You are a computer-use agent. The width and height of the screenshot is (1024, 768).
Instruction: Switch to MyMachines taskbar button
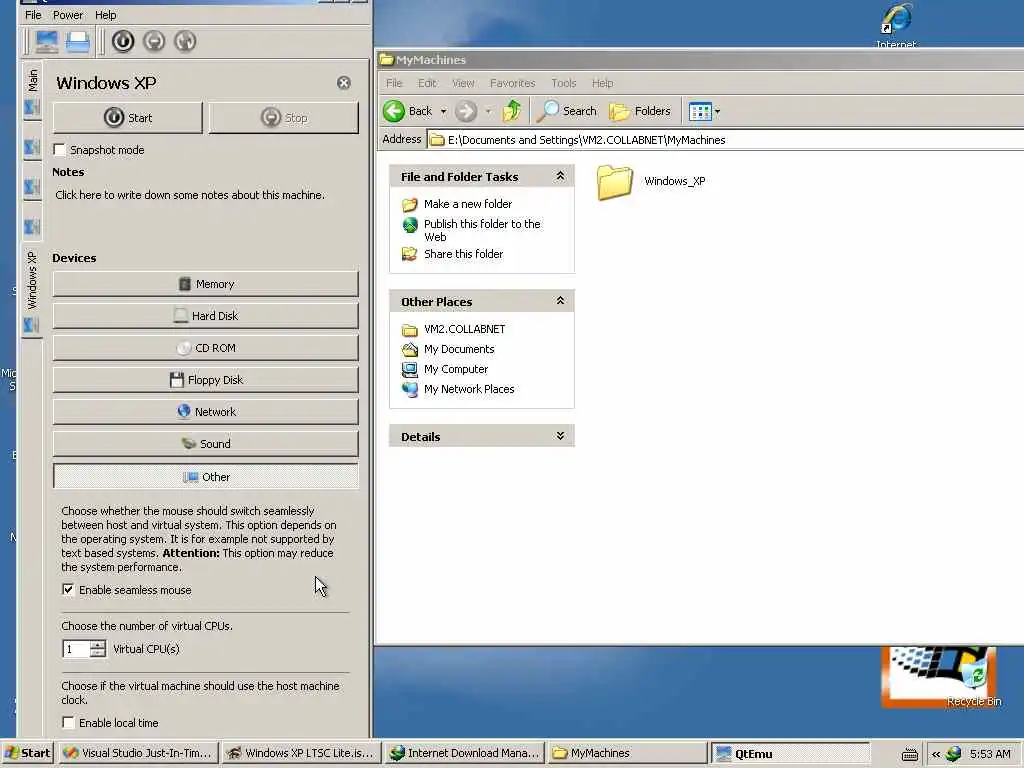pyautogui.click(x=627, y=753)
